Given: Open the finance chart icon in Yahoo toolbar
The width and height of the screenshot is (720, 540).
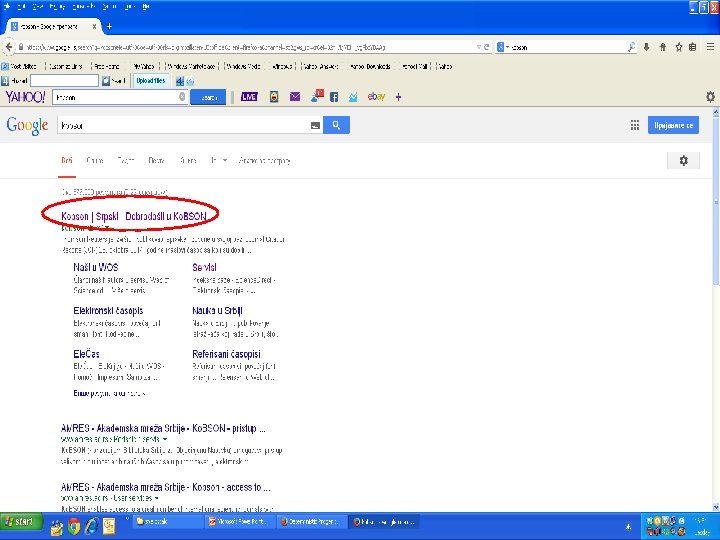Looking at the screenshot, I should pos(353,97).
